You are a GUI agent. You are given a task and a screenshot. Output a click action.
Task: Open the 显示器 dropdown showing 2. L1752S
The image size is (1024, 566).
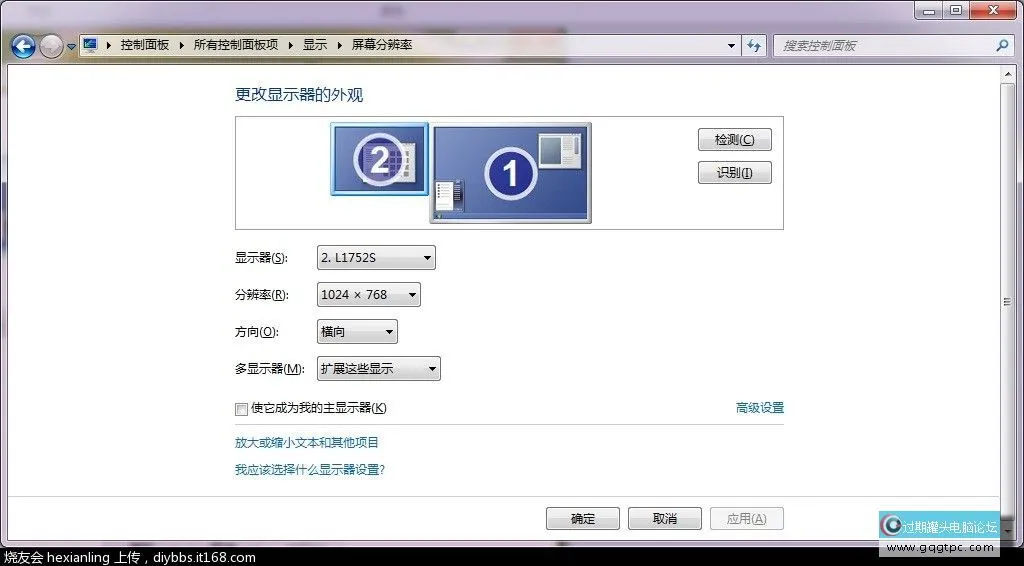(x=376, y=258)
